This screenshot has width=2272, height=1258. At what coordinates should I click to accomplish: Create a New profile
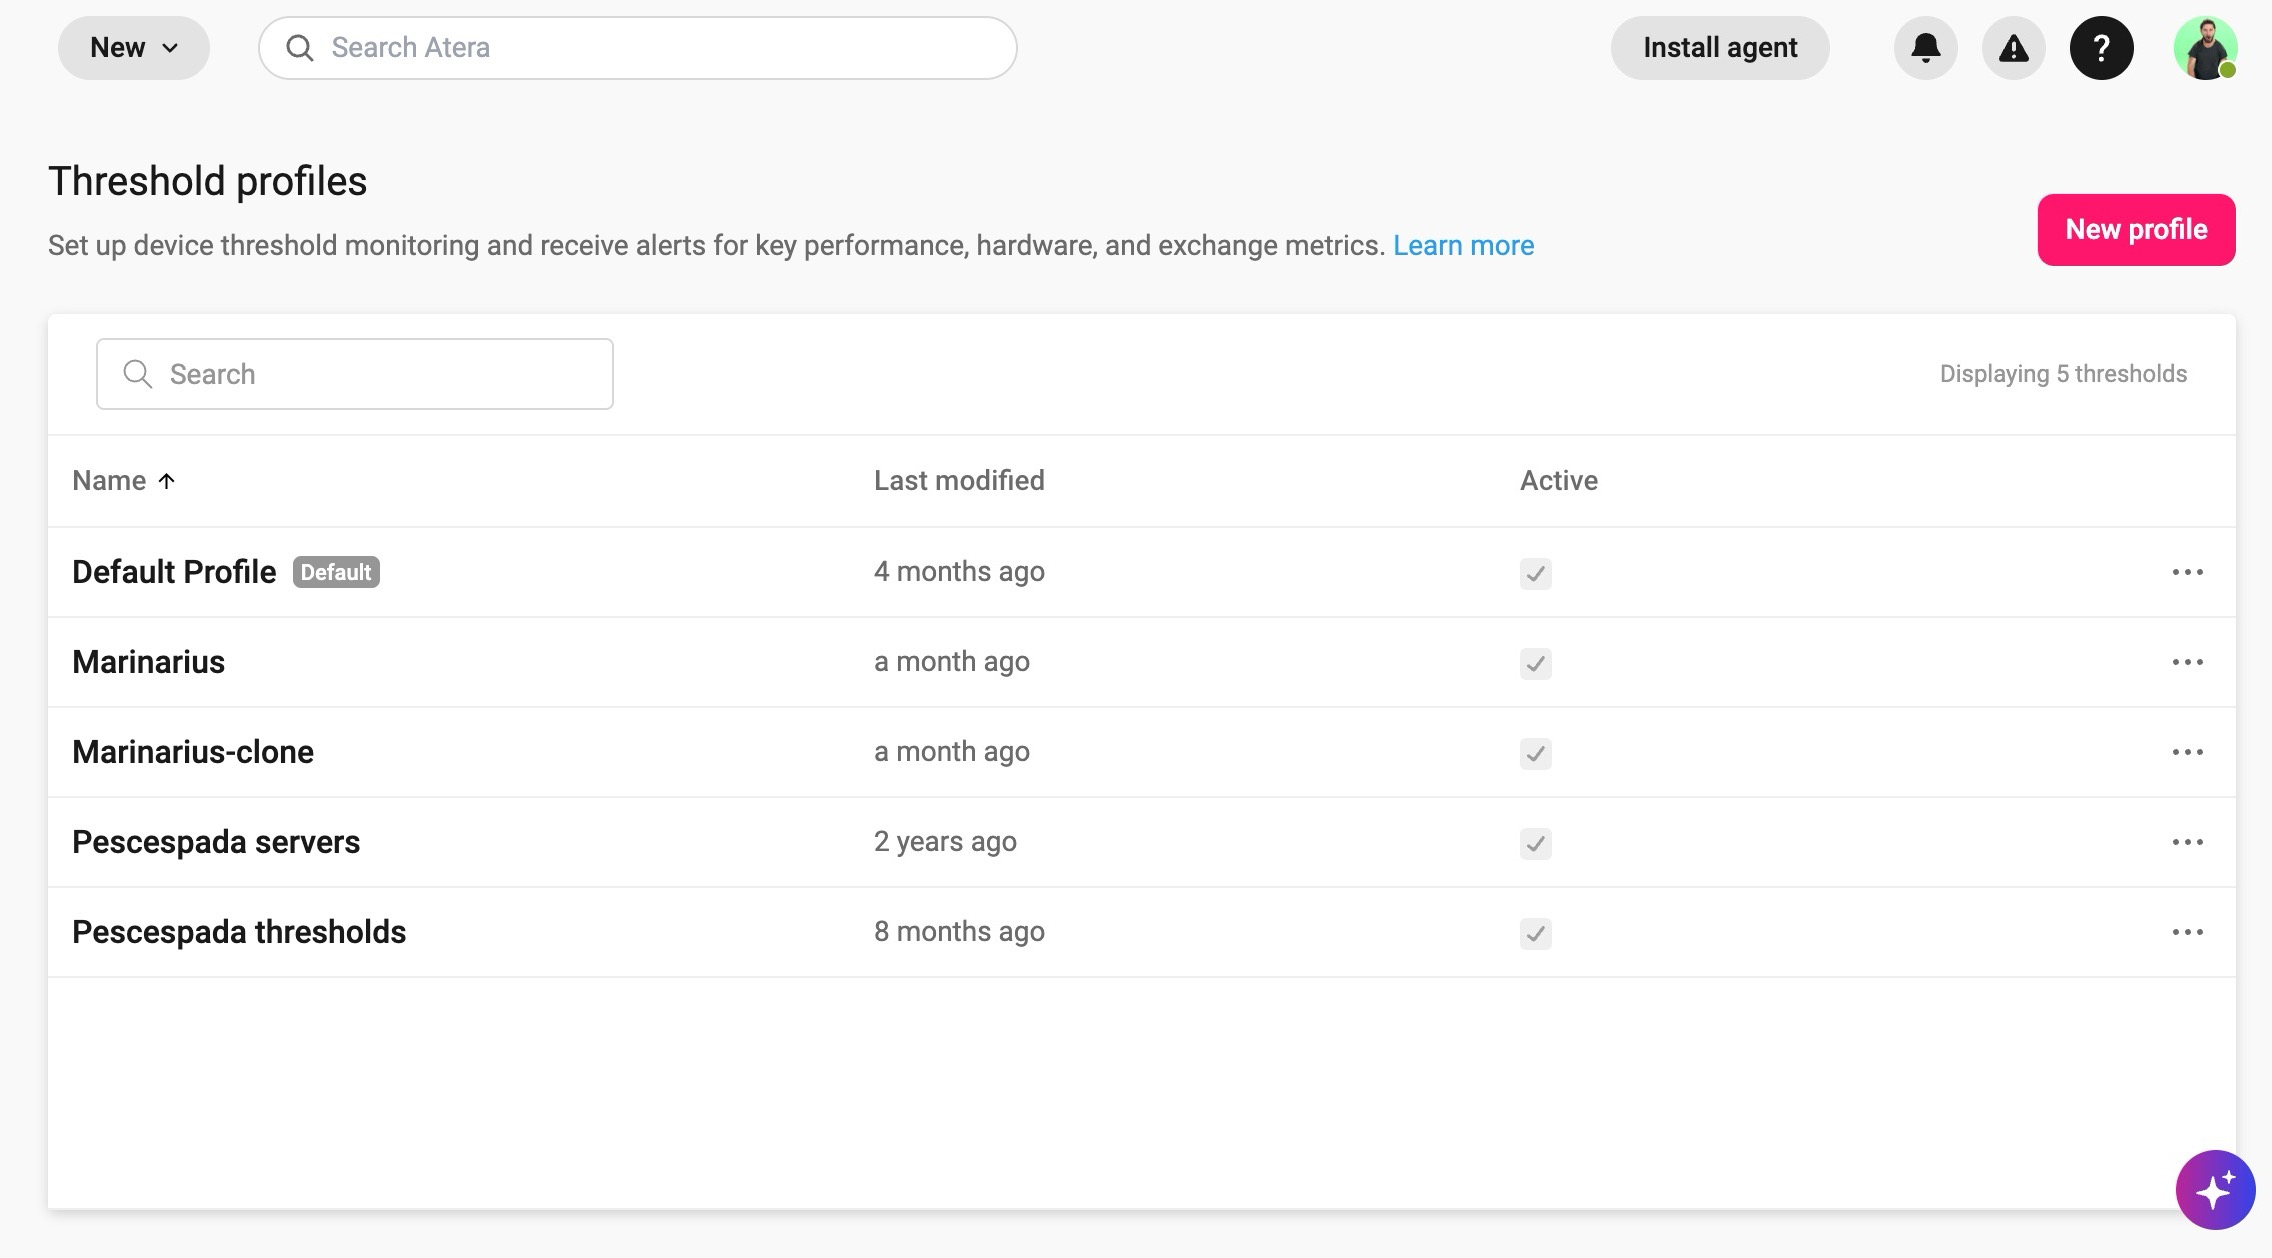[x=2136, y=230]
